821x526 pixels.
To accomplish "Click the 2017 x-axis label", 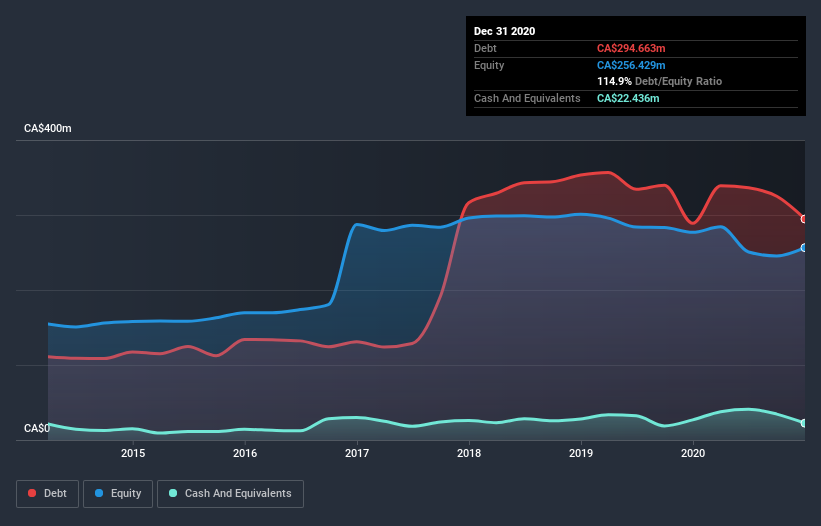I will point(357,453).
